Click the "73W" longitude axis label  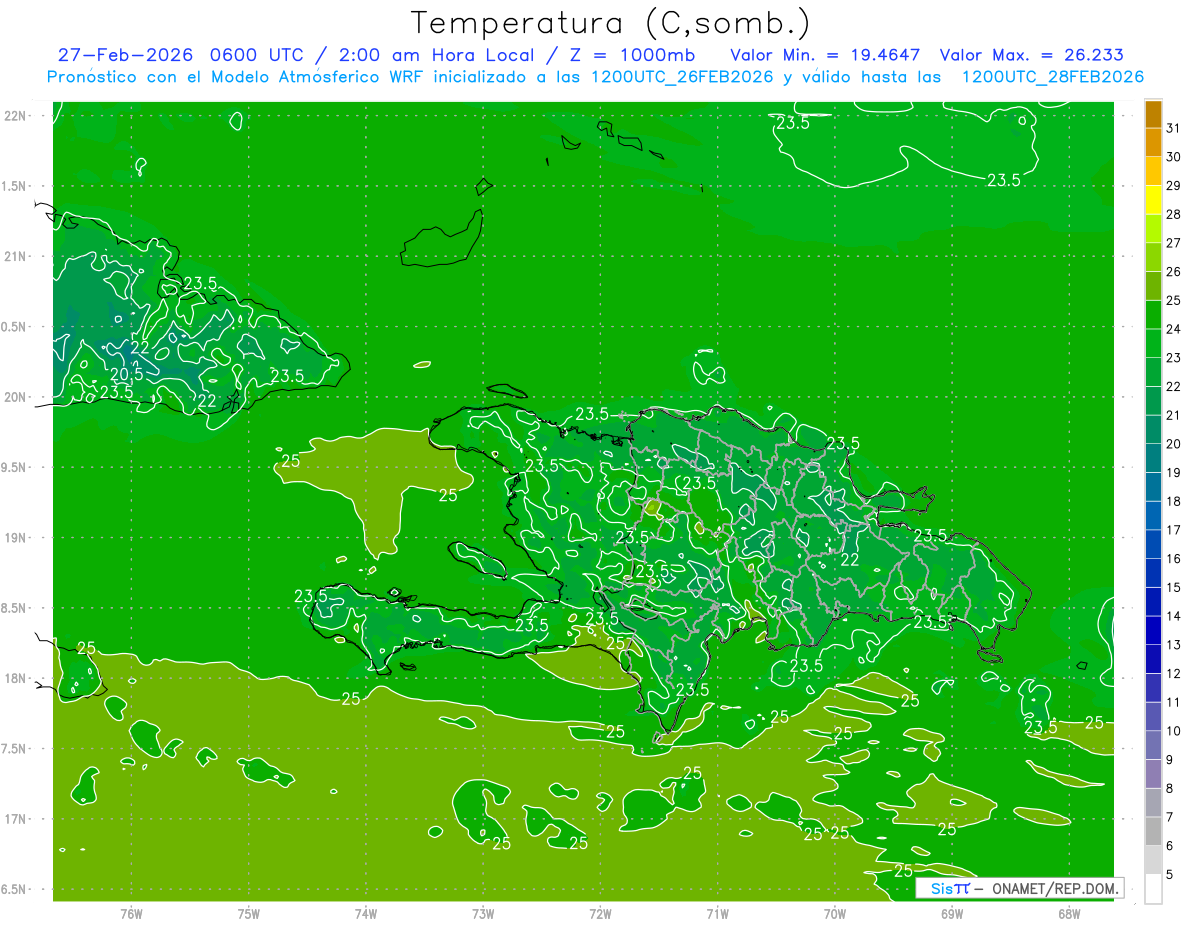(483, 914)
